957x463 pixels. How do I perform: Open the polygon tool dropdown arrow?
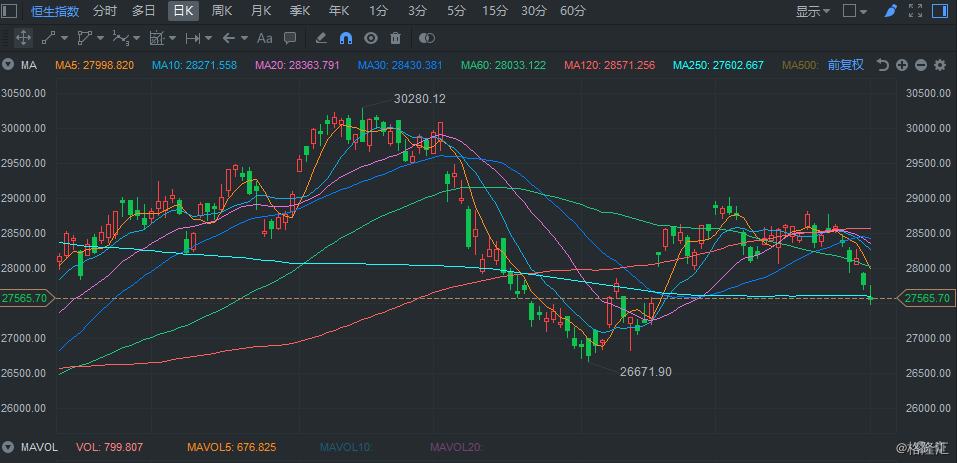[100, 38]
